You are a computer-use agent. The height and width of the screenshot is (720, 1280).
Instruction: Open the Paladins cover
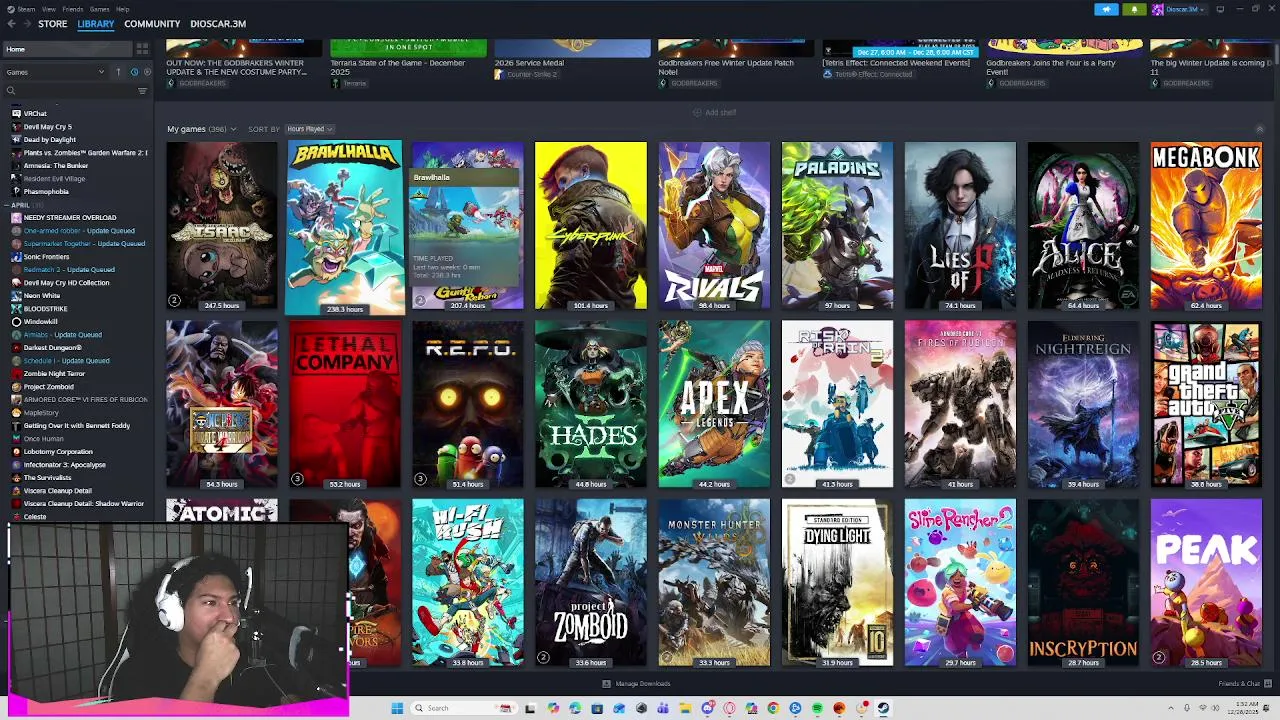837,225
